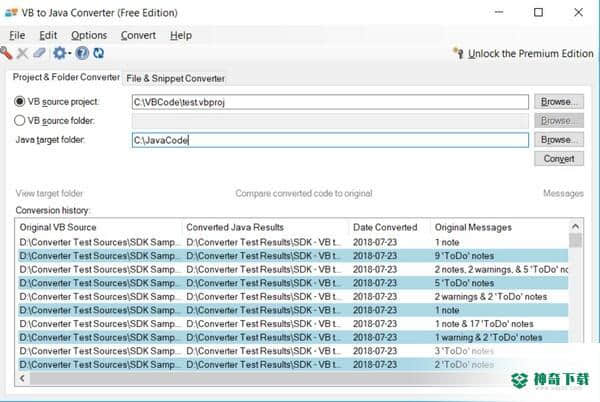Browse for the VB source project
The image size is (600, 402).
coord(559,102)
